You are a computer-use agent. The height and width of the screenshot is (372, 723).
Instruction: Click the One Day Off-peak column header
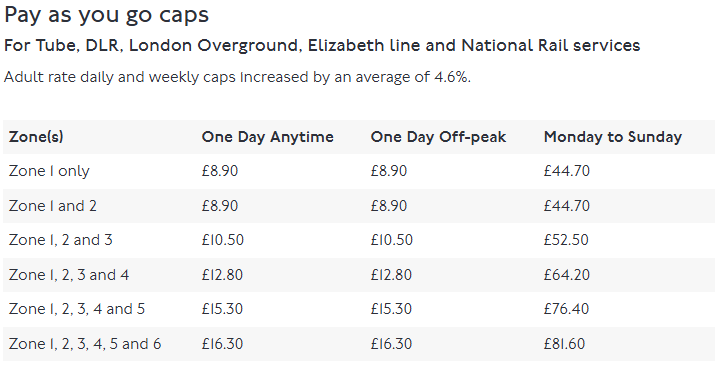pos(438,137)
